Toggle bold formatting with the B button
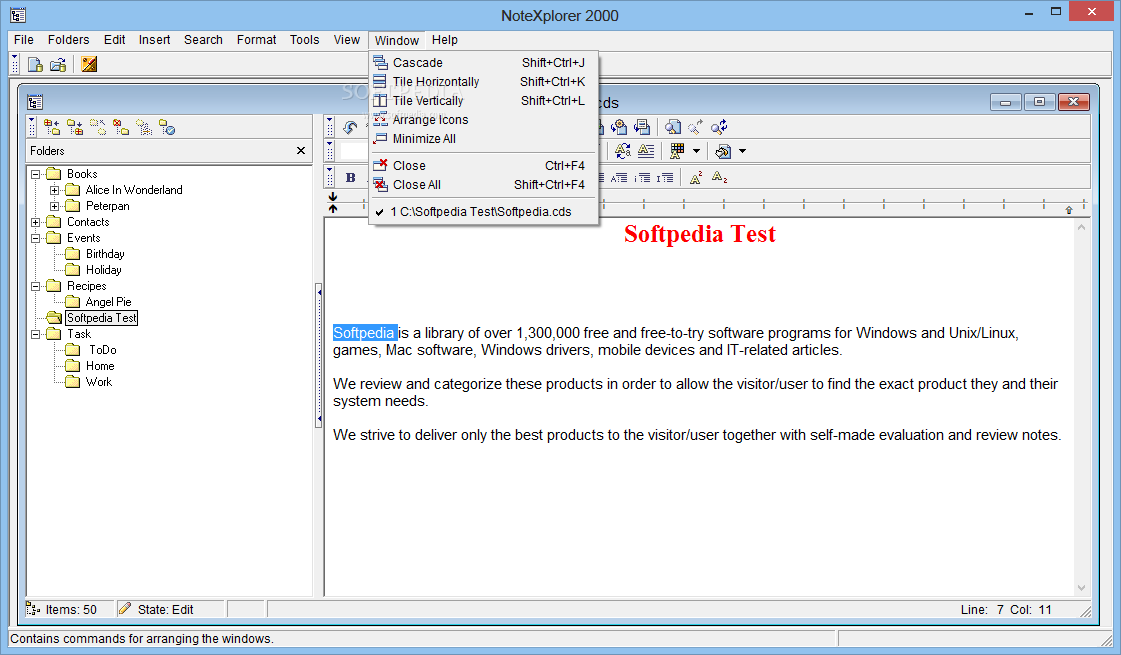The height and width of the screenshot is (655, 1121). click(350, 177)
